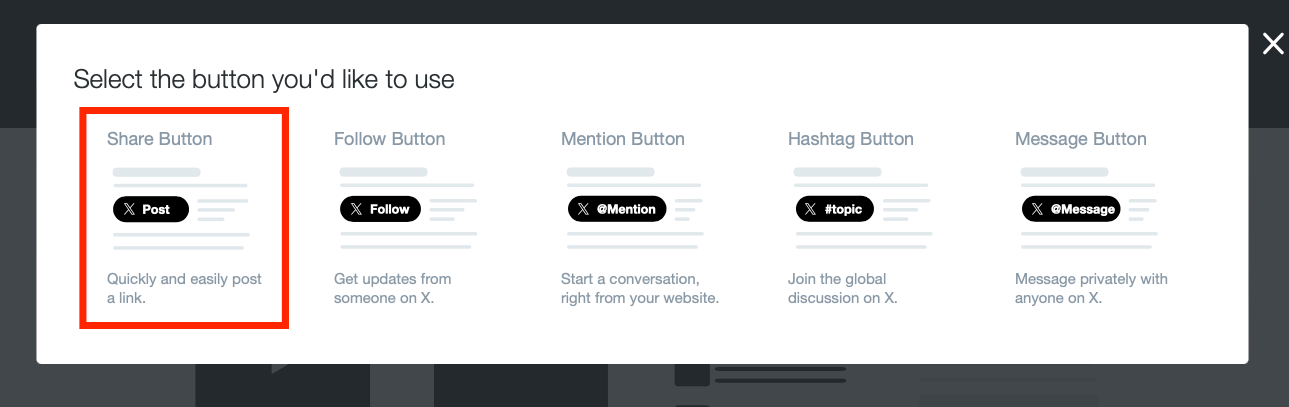Click the X Post button preview
This screenshot has height=407, width=1289.
pyautogui.click(x=150, y=209)
